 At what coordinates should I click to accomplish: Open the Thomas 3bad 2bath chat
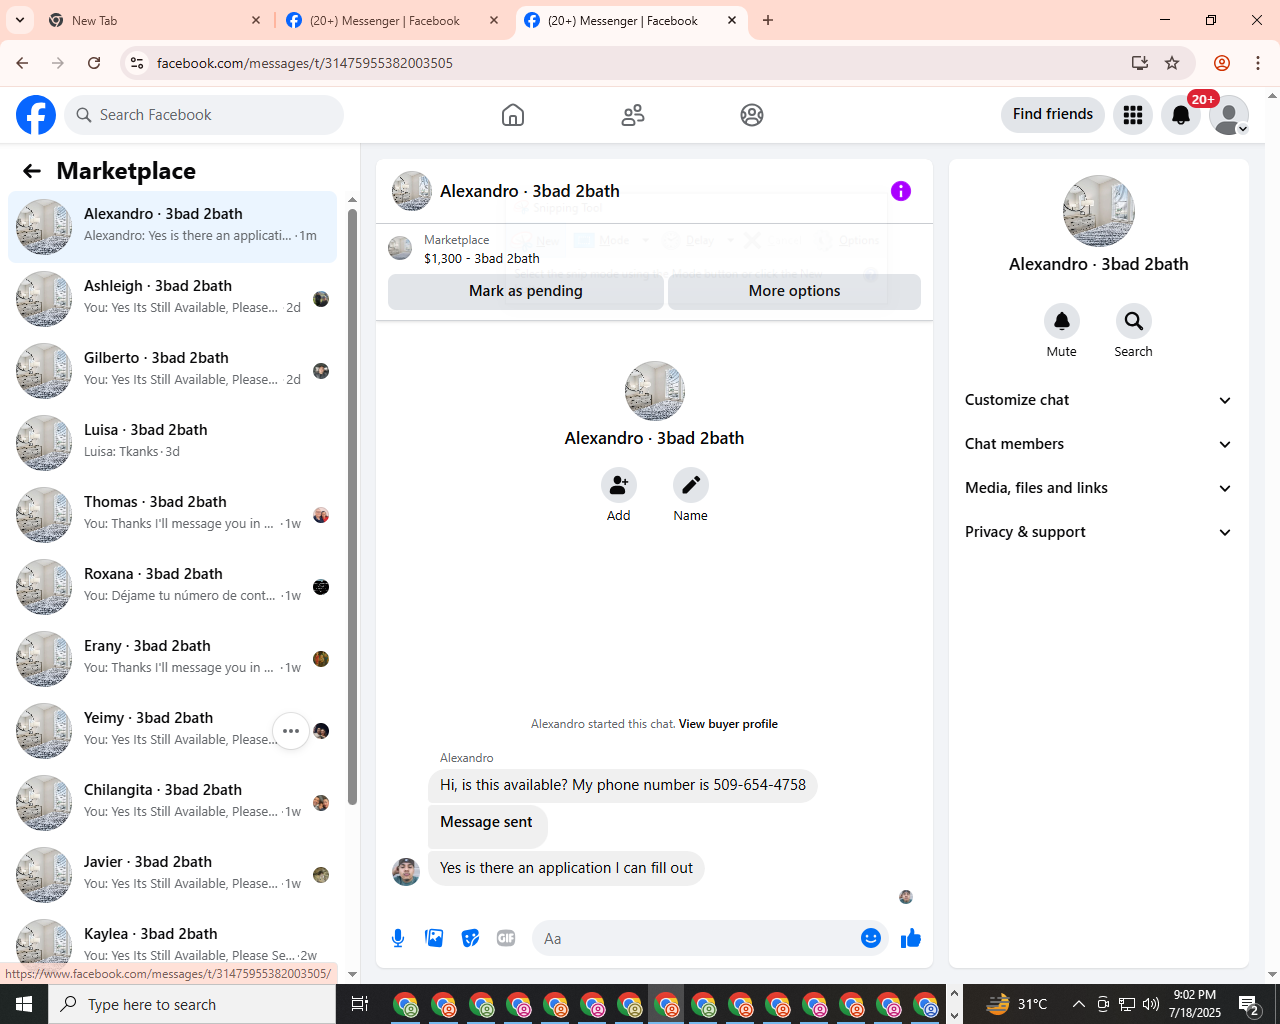tap(172, 515)
